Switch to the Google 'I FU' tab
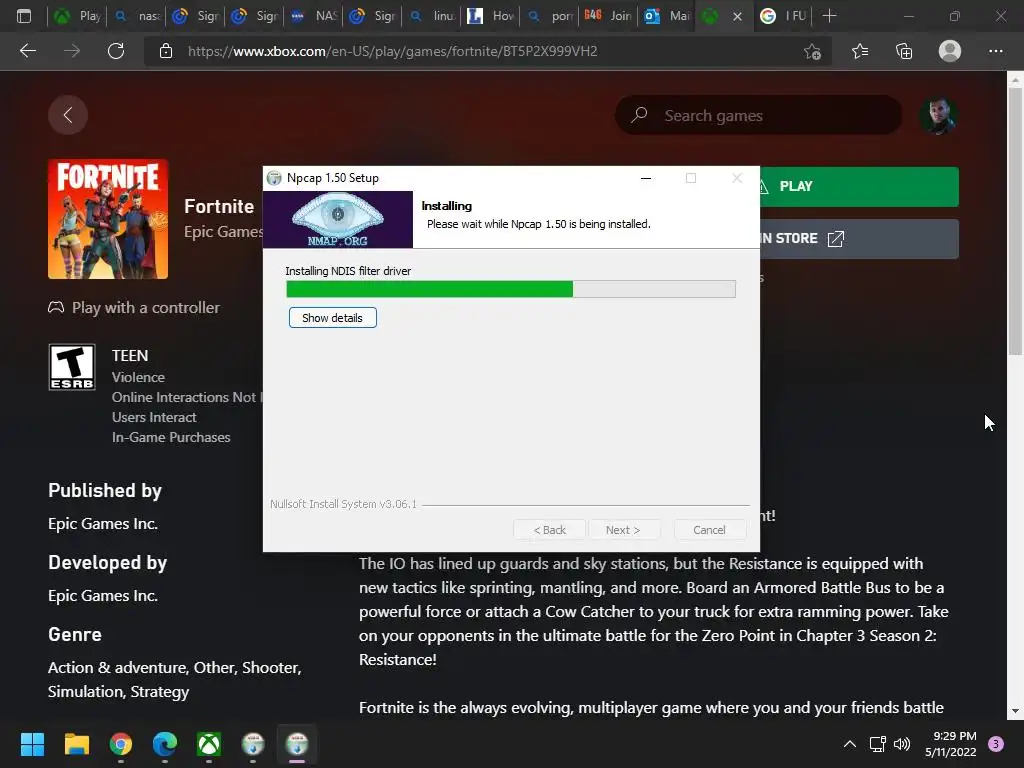Image resolution: width=1024 pixels, height=768 pixels. [784, 16]
